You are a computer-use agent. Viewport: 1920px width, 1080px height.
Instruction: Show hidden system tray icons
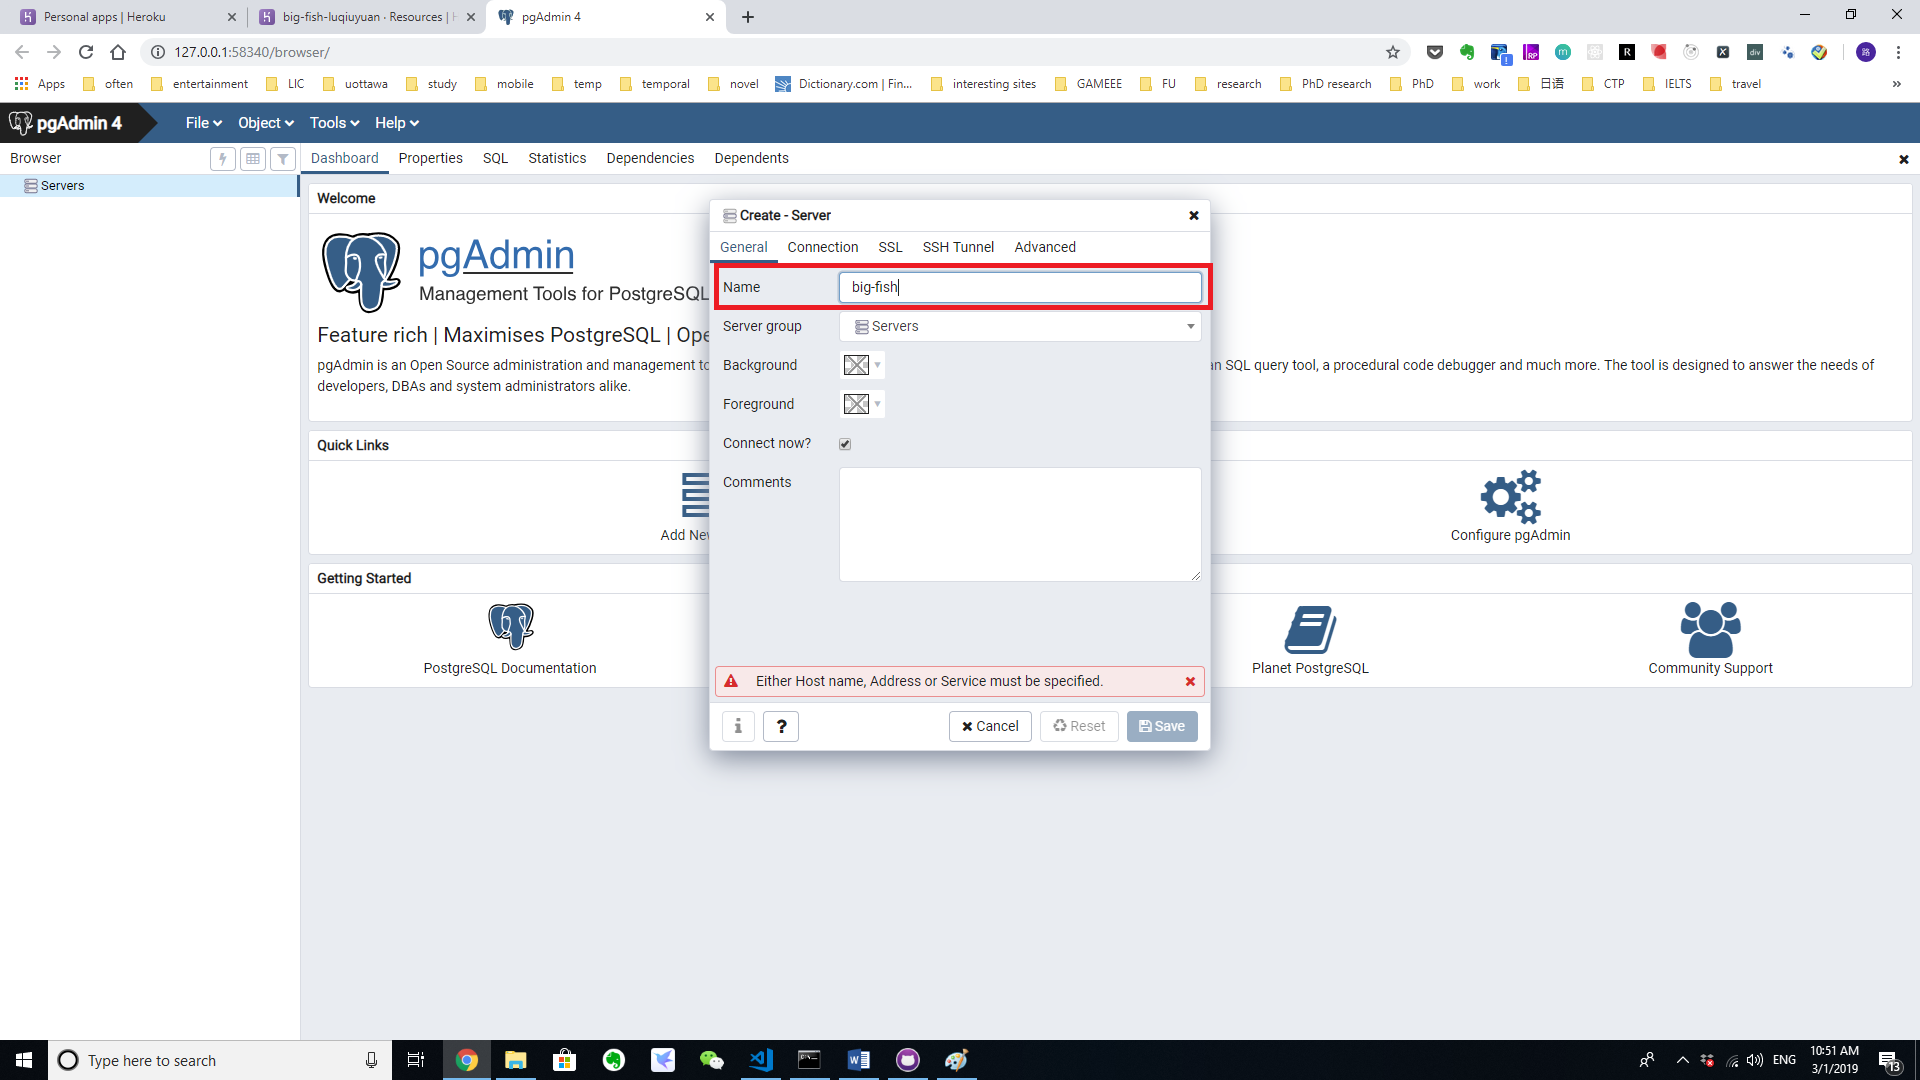1682,1060
